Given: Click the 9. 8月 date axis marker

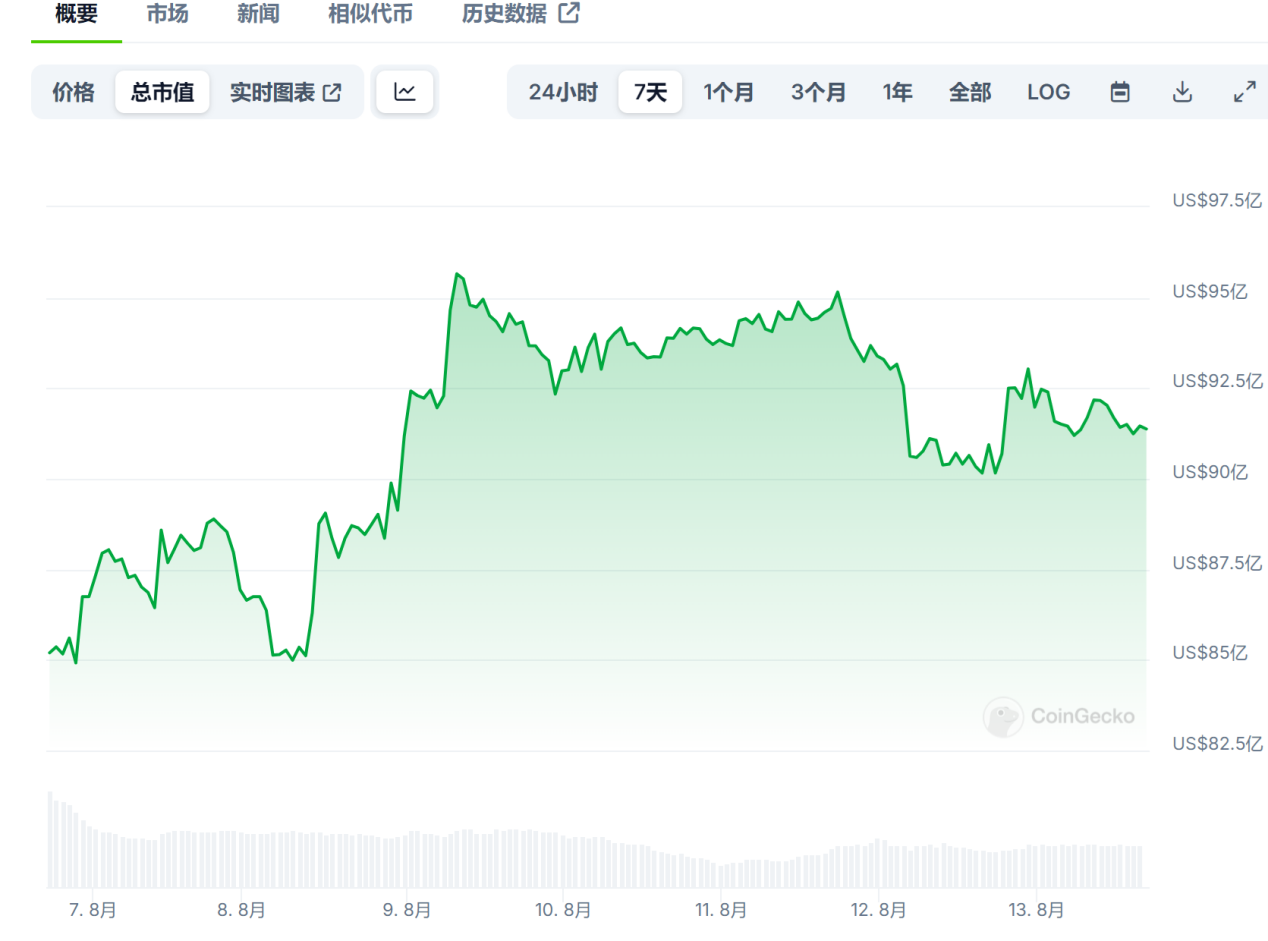Looking at the screenshot, I should tap(407, 910).
